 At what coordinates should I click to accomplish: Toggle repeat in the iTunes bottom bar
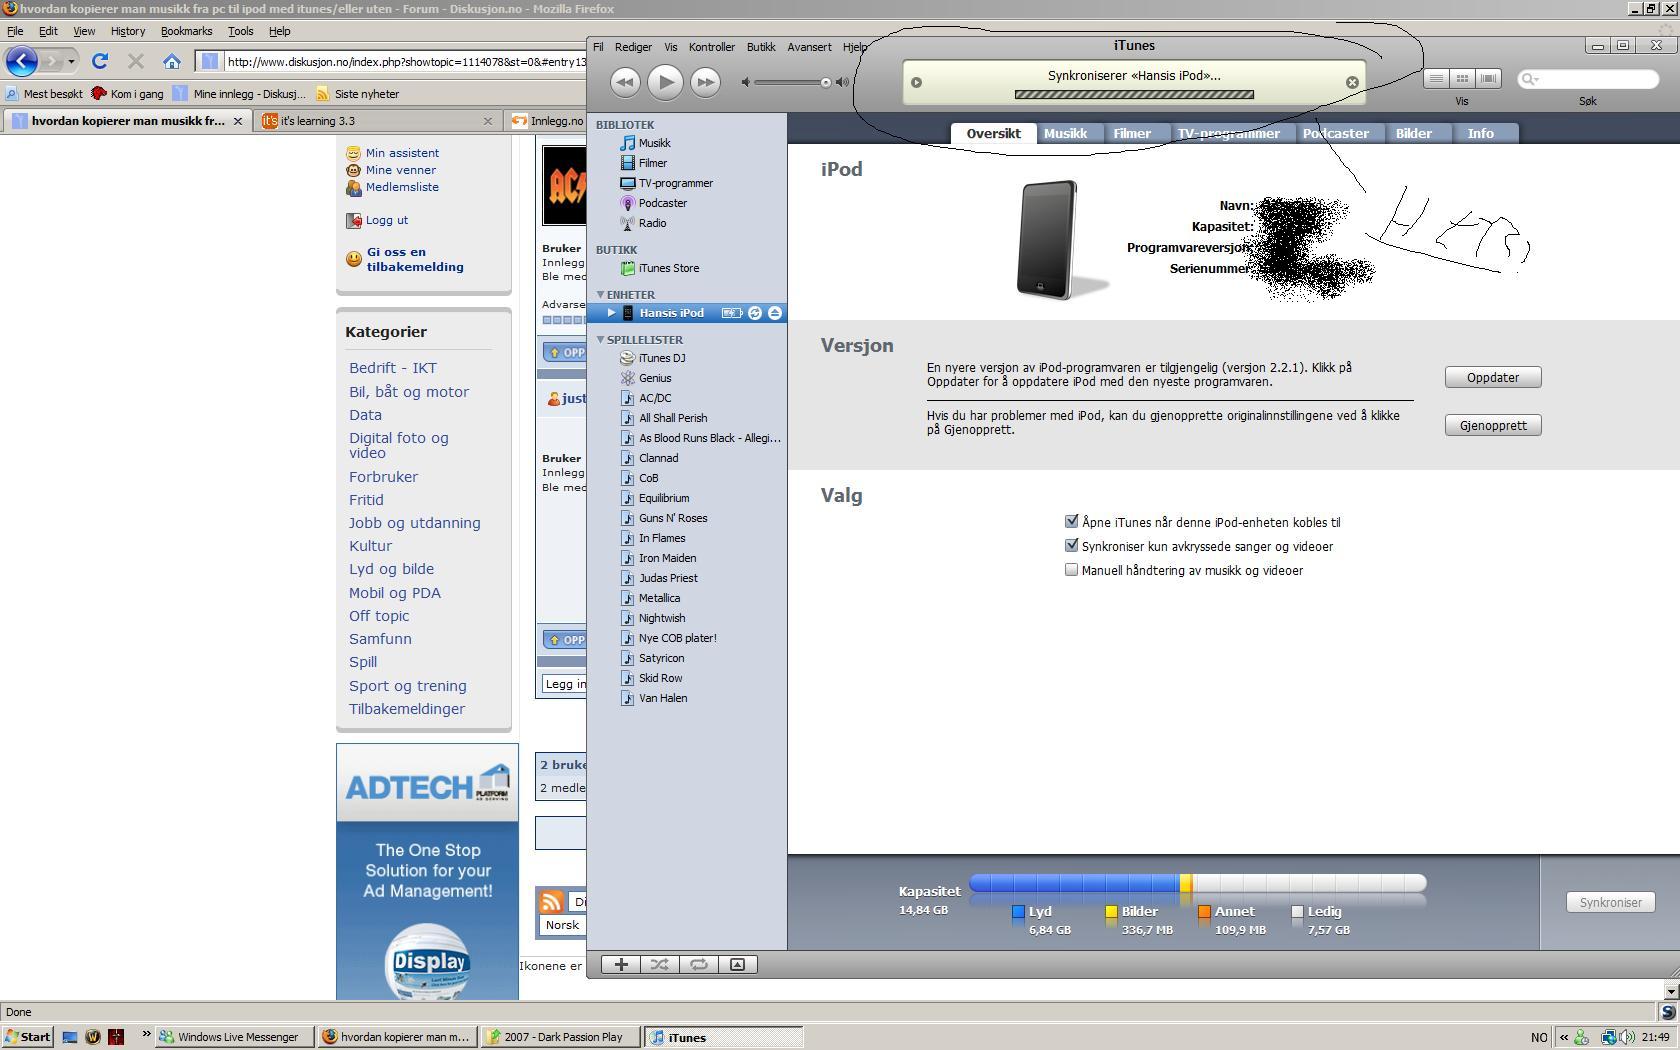click(699, 964)
